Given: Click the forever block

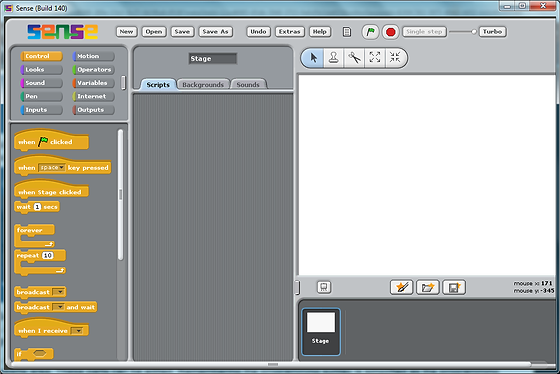Looking at the screenshot, I should coord(34,236).
